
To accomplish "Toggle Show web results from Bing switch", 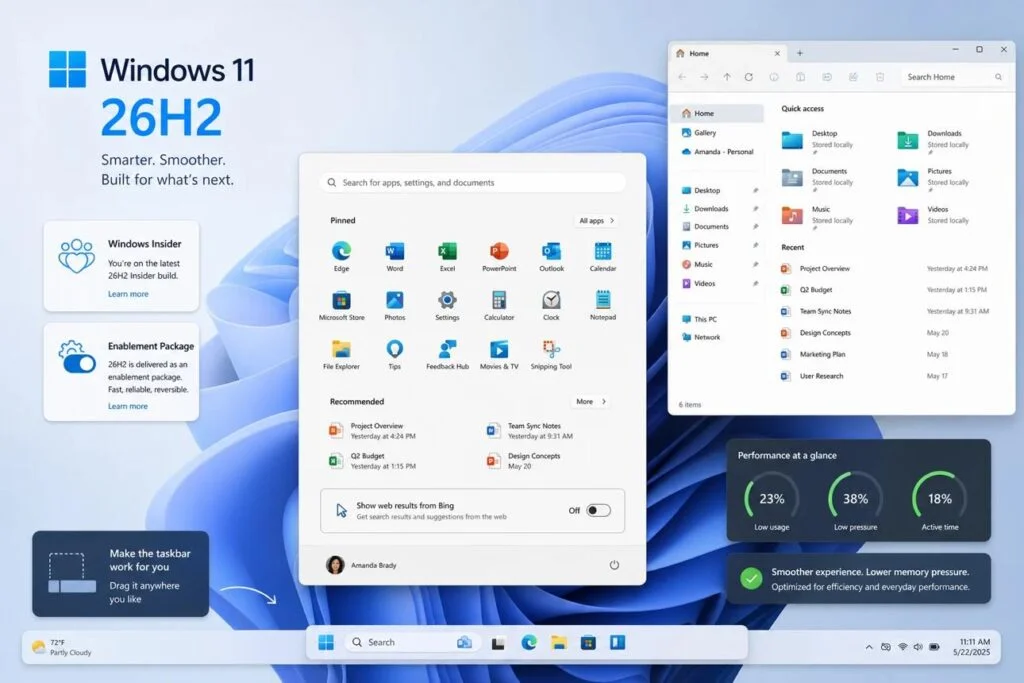I will [598, 510].
